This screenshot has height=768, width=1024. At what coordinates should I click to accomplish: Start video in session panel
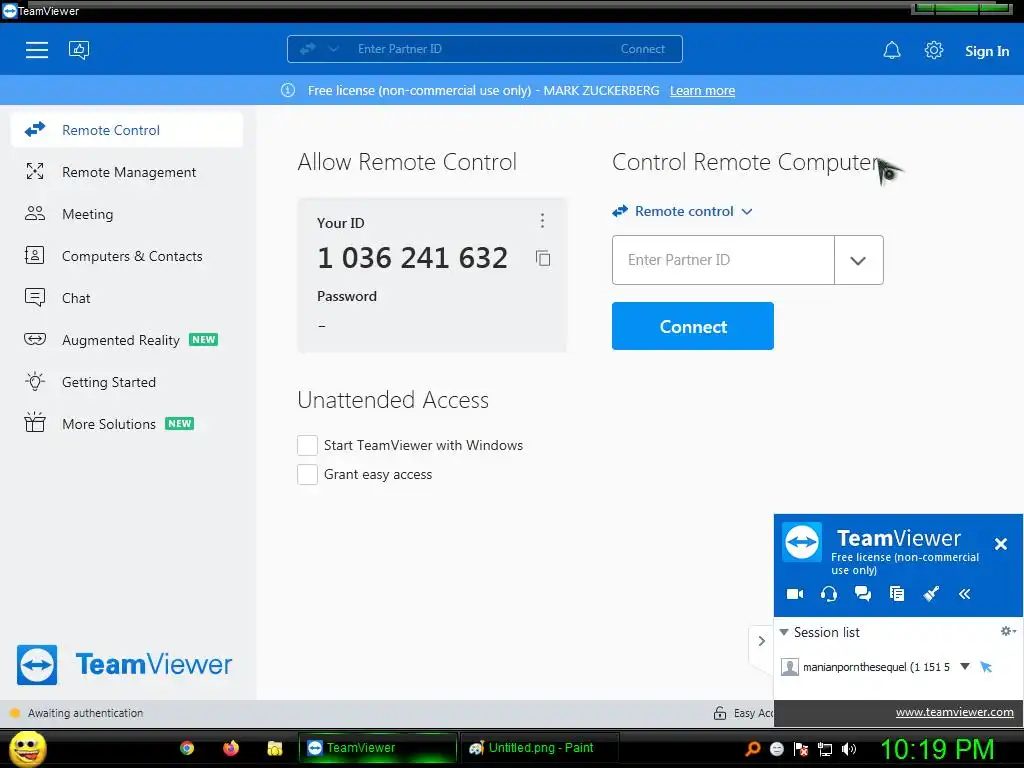tap(795, 594)
